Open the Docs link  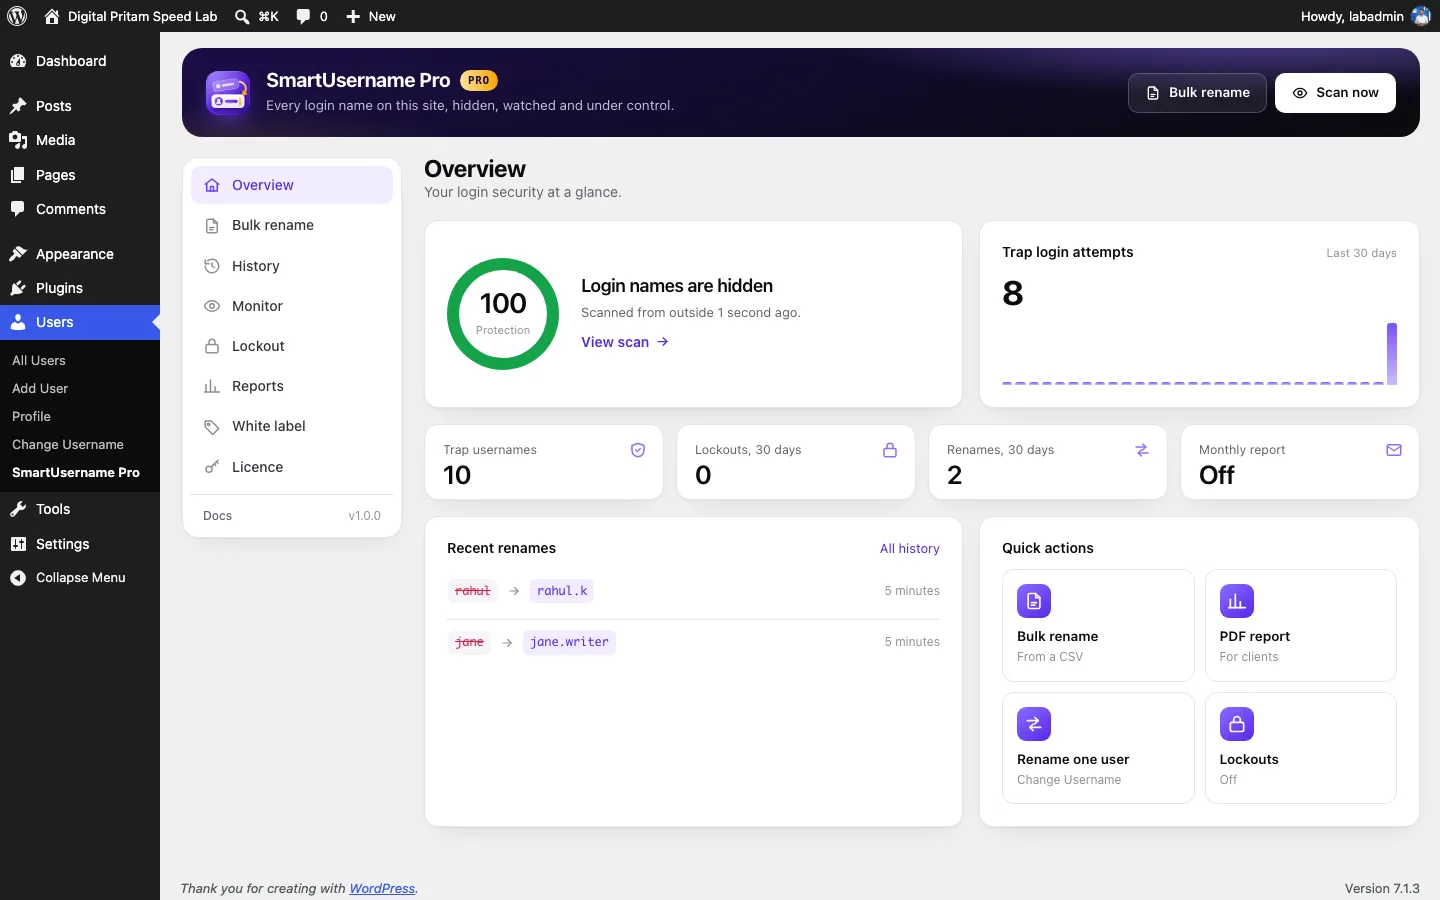pyautogui.click(x=217, y=516)
